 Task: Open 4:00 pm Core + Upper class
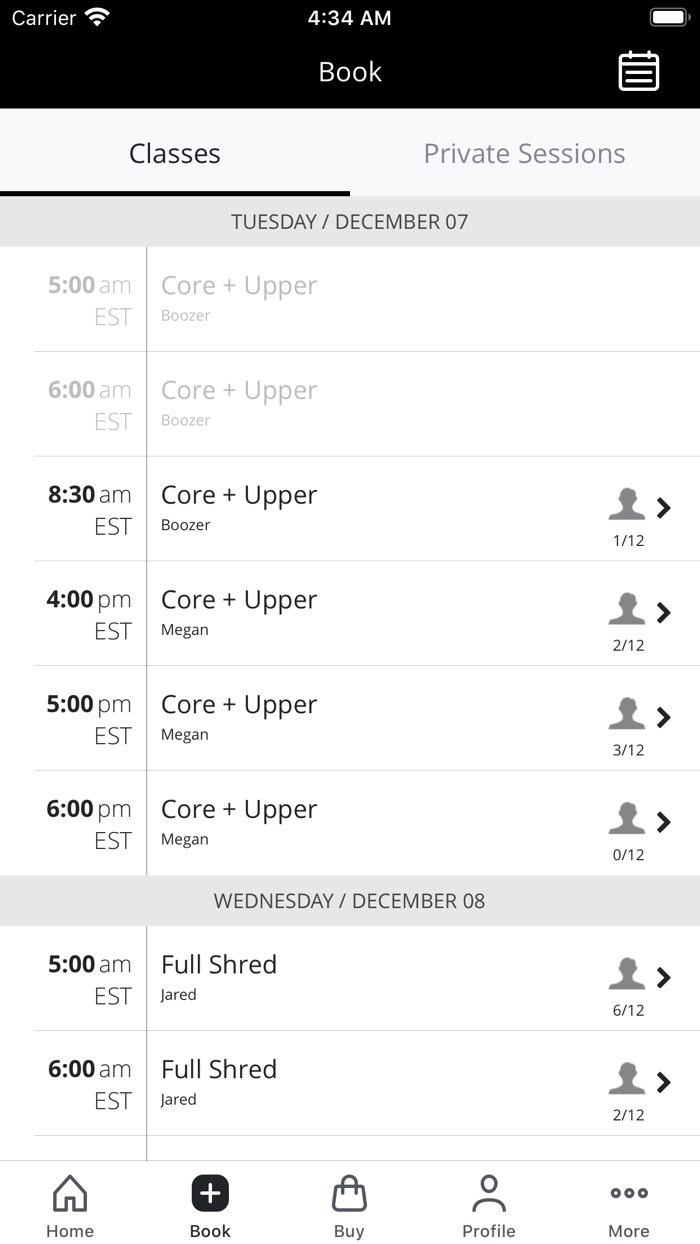[239, 600]
